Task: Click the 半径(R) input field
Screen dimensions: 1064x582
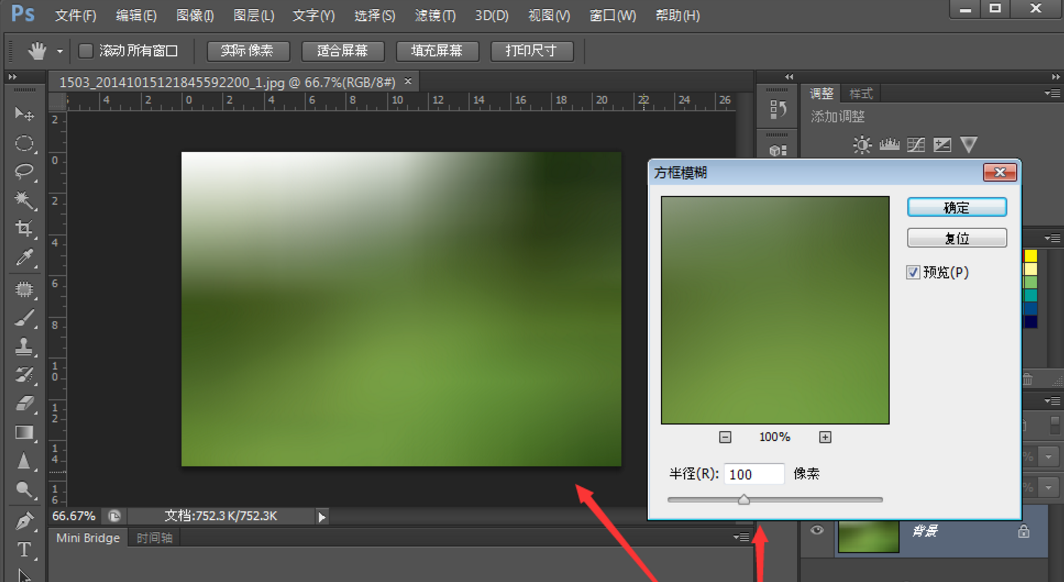Action: [754, 474]
